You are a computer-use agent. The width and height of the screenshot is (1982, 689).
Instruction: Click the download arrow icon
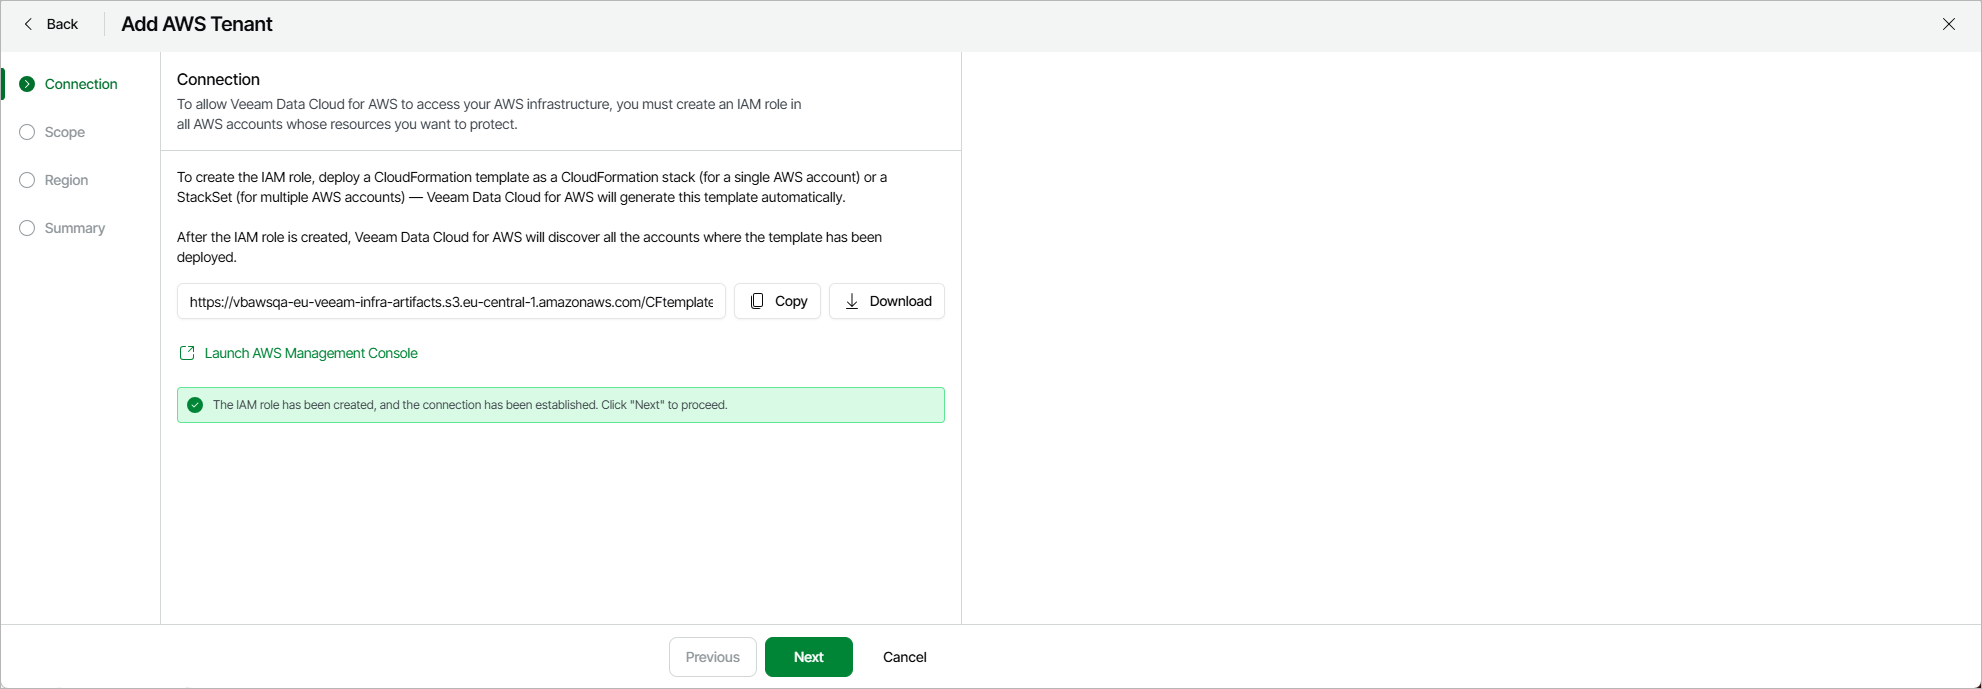(x=852, y=301)
